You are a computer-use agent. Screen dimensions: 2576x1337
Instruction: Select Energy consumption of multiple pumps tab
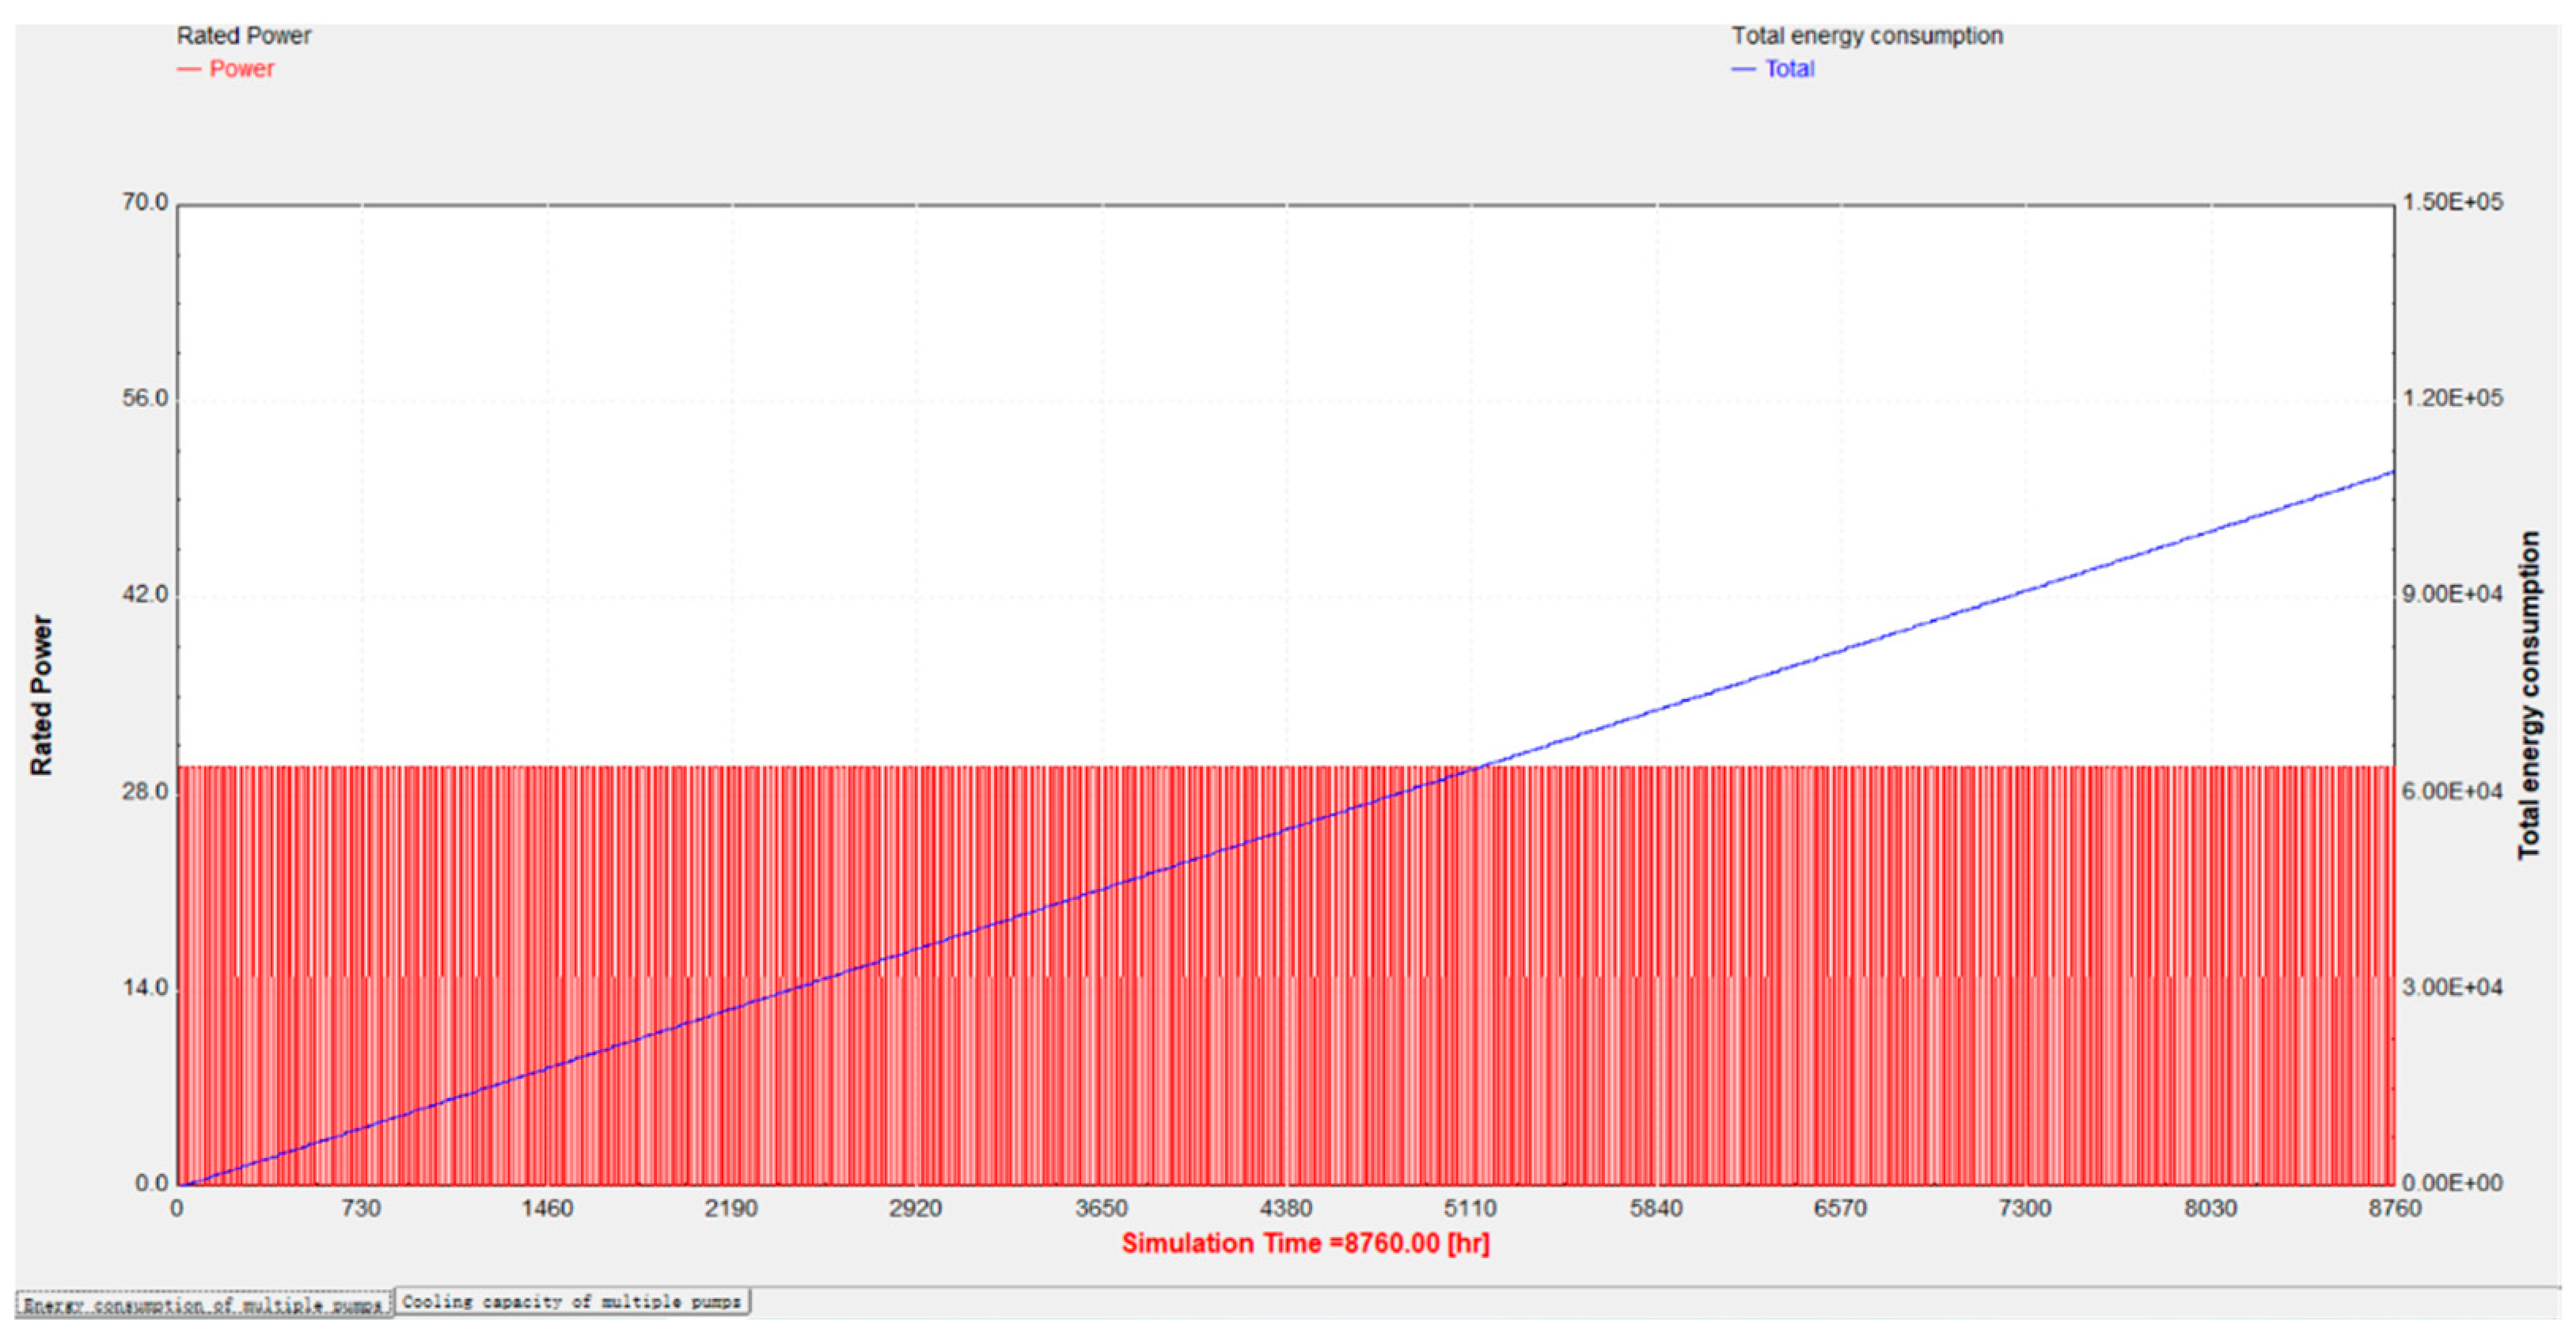(x=203, y=1305)
